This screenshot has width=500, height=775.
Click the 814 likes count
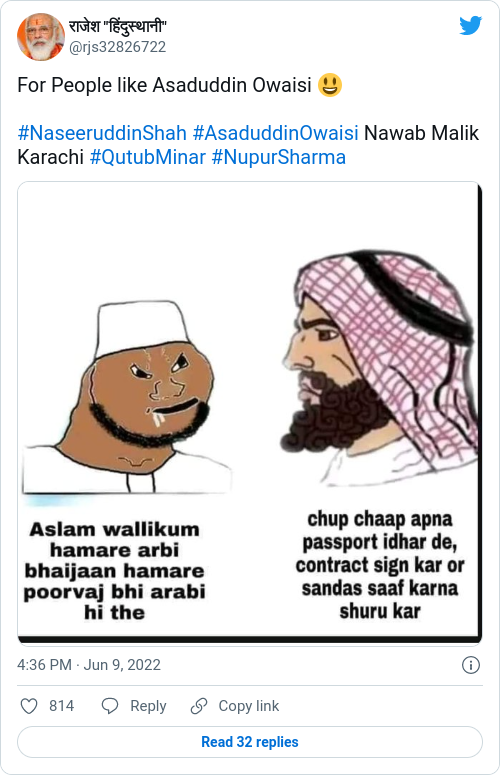(x=61, y=706)
